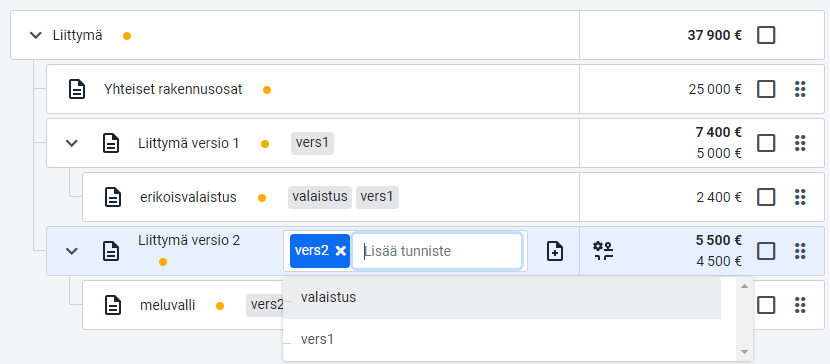Click the add-document icon in Liittymä versio 2 row

555,251
